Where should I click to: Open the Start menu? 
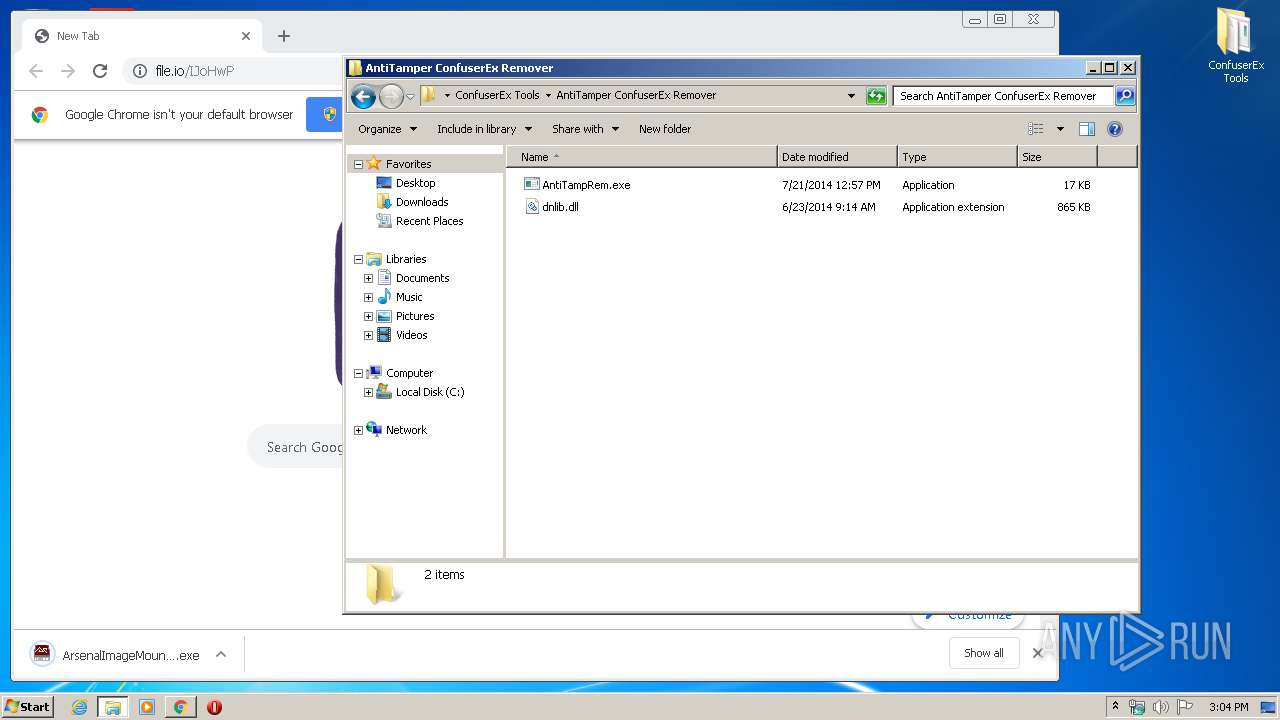coord(28,706)
